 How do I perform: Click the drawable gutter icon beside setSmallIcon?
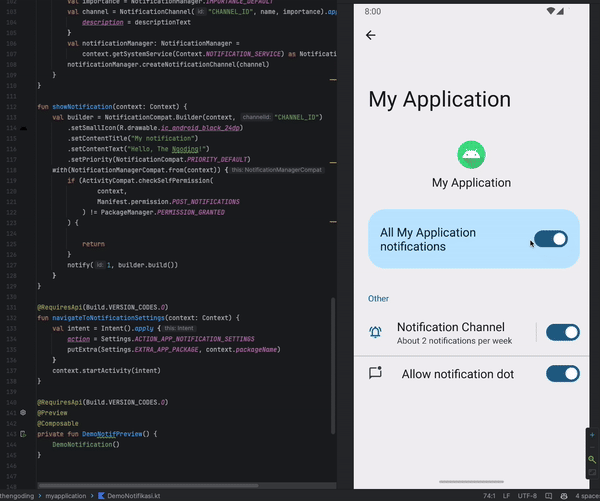pos(22,129)
